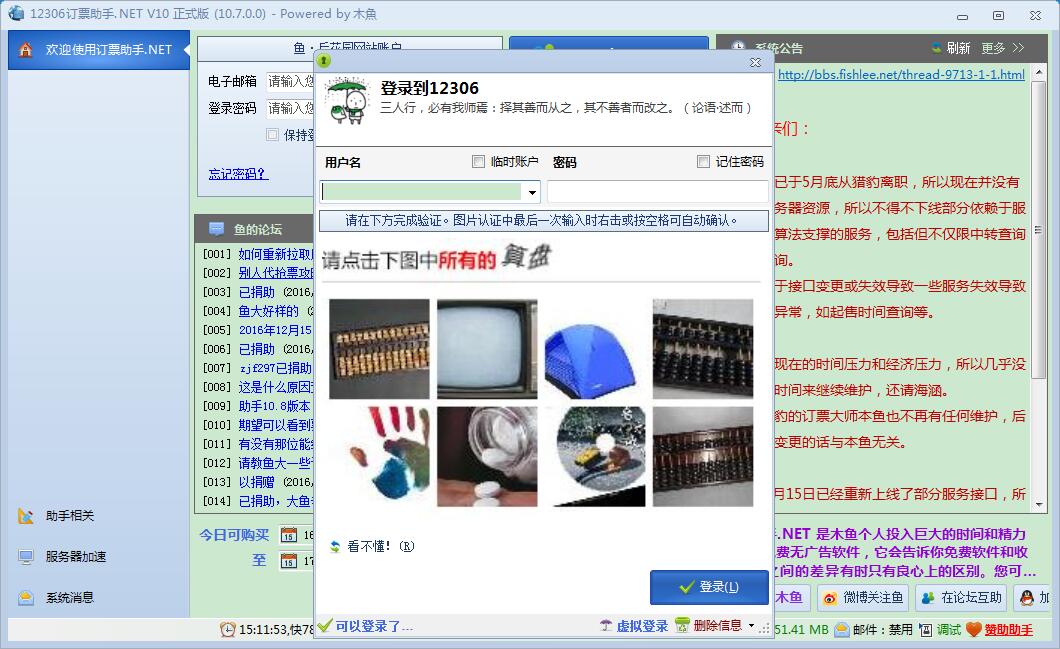Click the 忘记密码? link

pyautogui.click(x=238, y=174)
